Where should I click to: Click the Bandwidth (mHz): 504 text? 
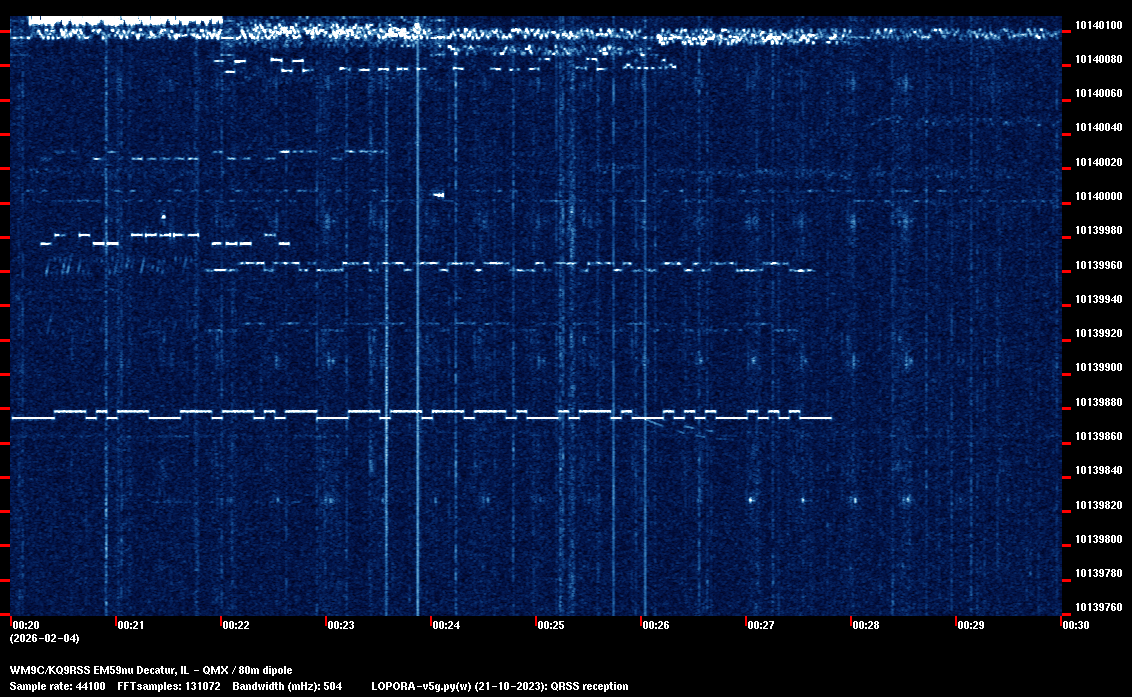point(288,686)
